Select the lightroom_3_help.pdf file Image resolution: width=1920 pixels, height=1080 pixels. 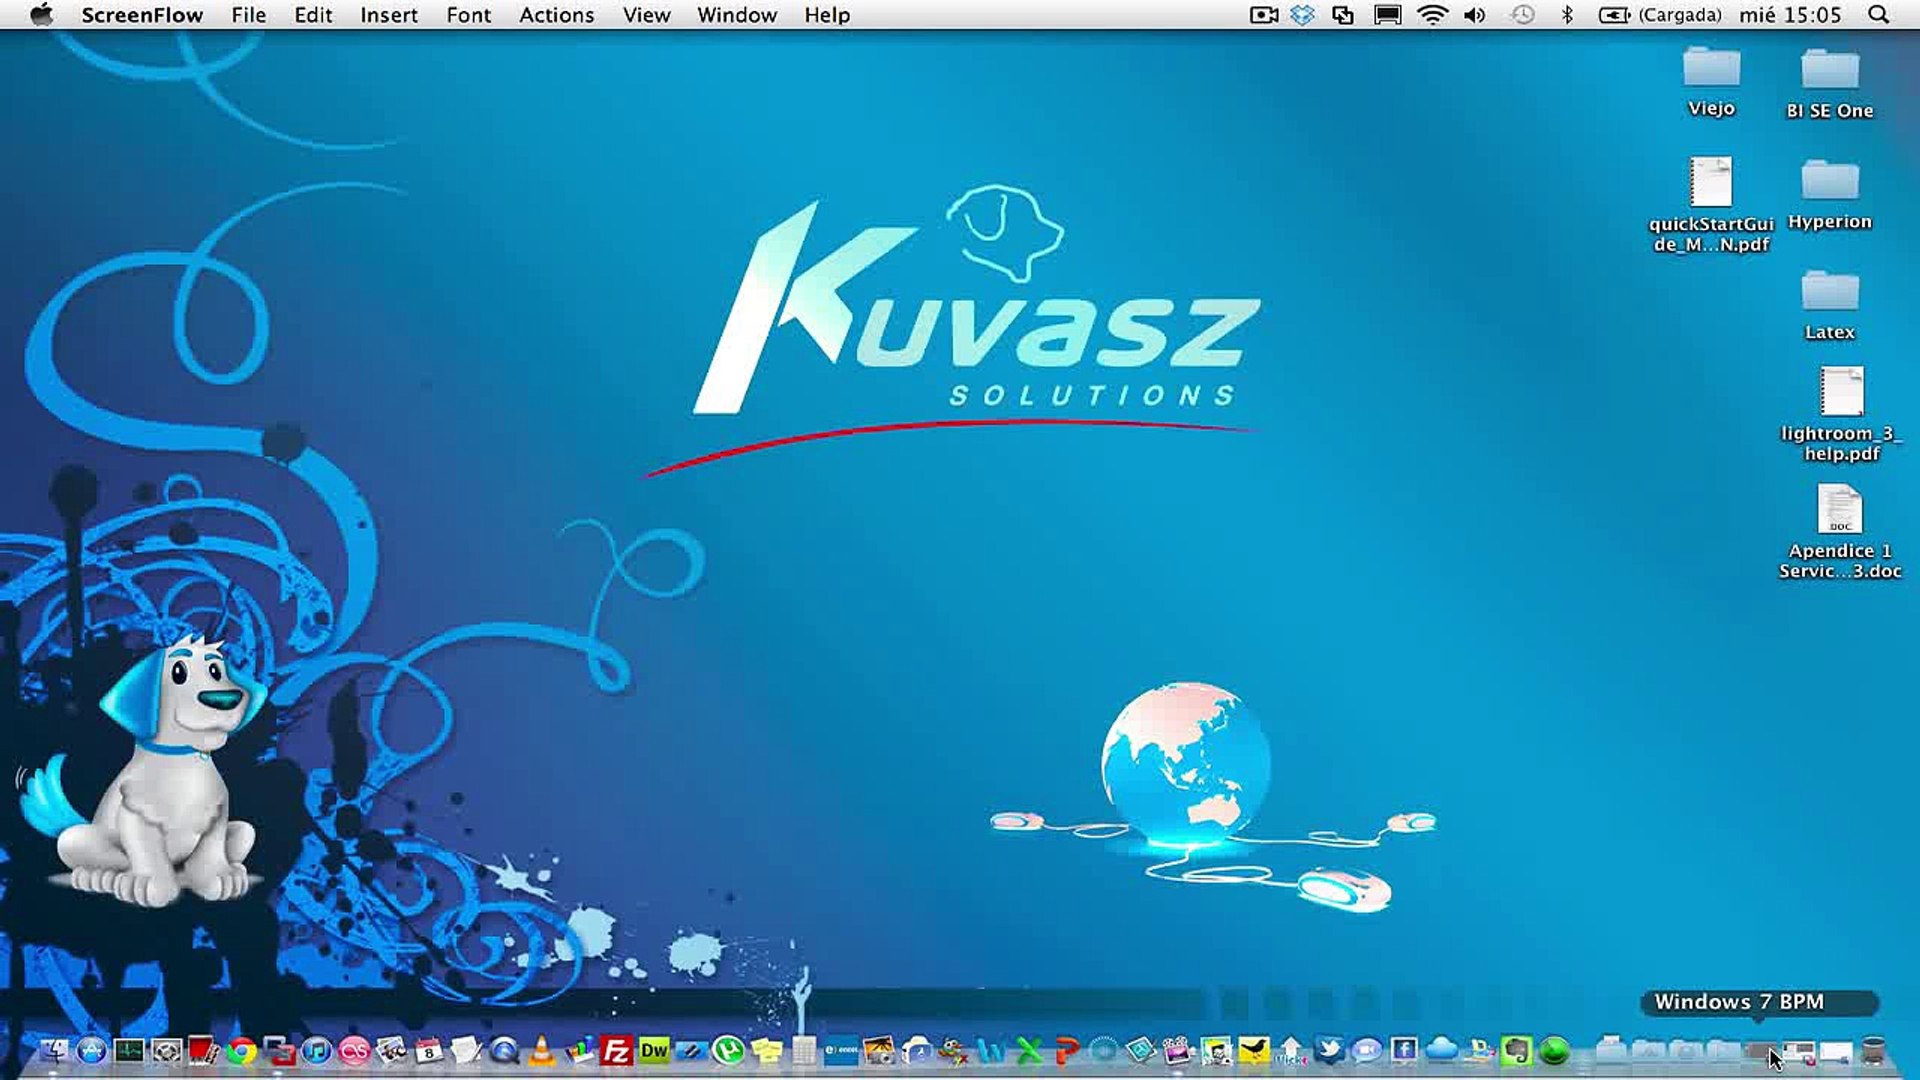pos(1842,414)
